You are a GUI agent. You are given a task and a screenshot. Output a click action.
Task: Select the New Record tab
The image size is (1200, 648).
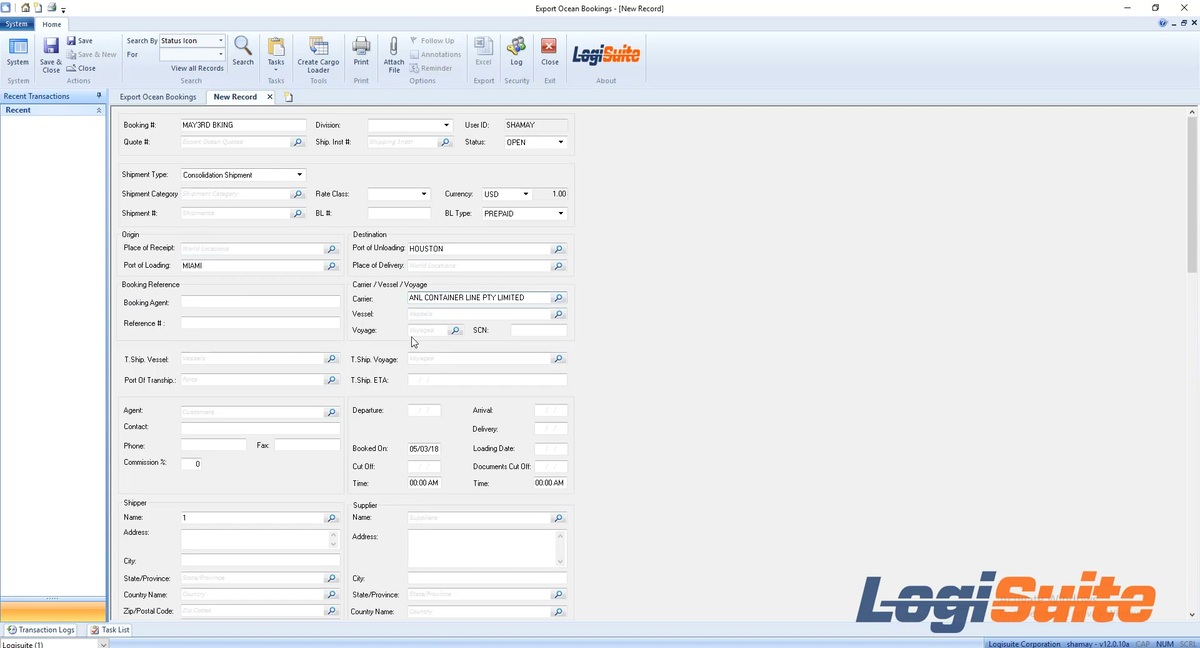235,97
